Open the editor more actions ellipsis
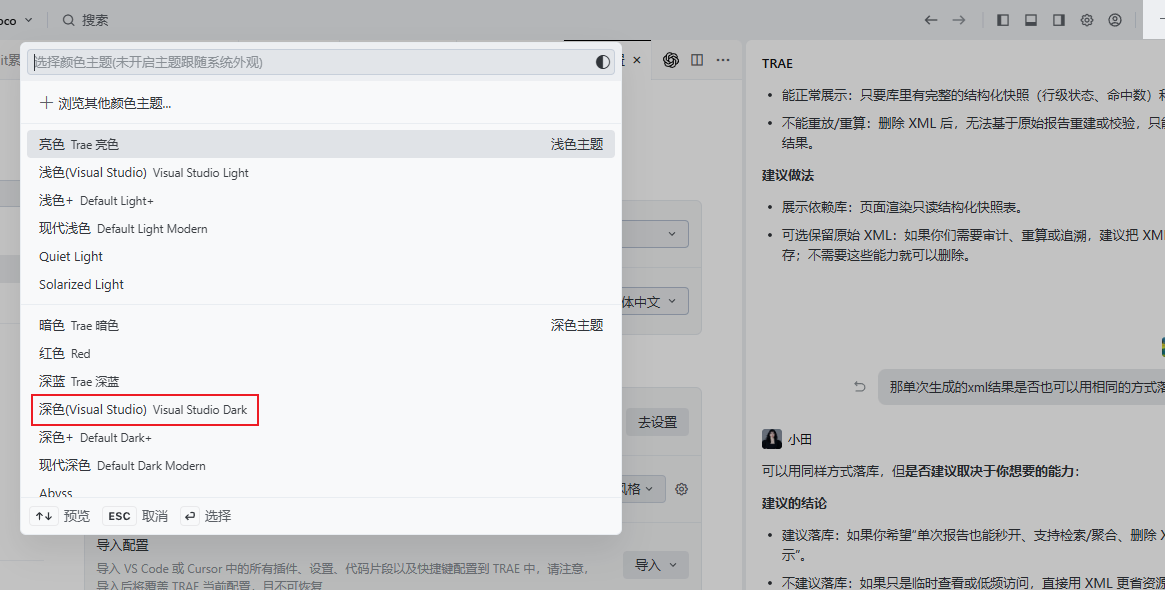The width and height of the screenshot is (1165, 590). (x=723, y=60)
